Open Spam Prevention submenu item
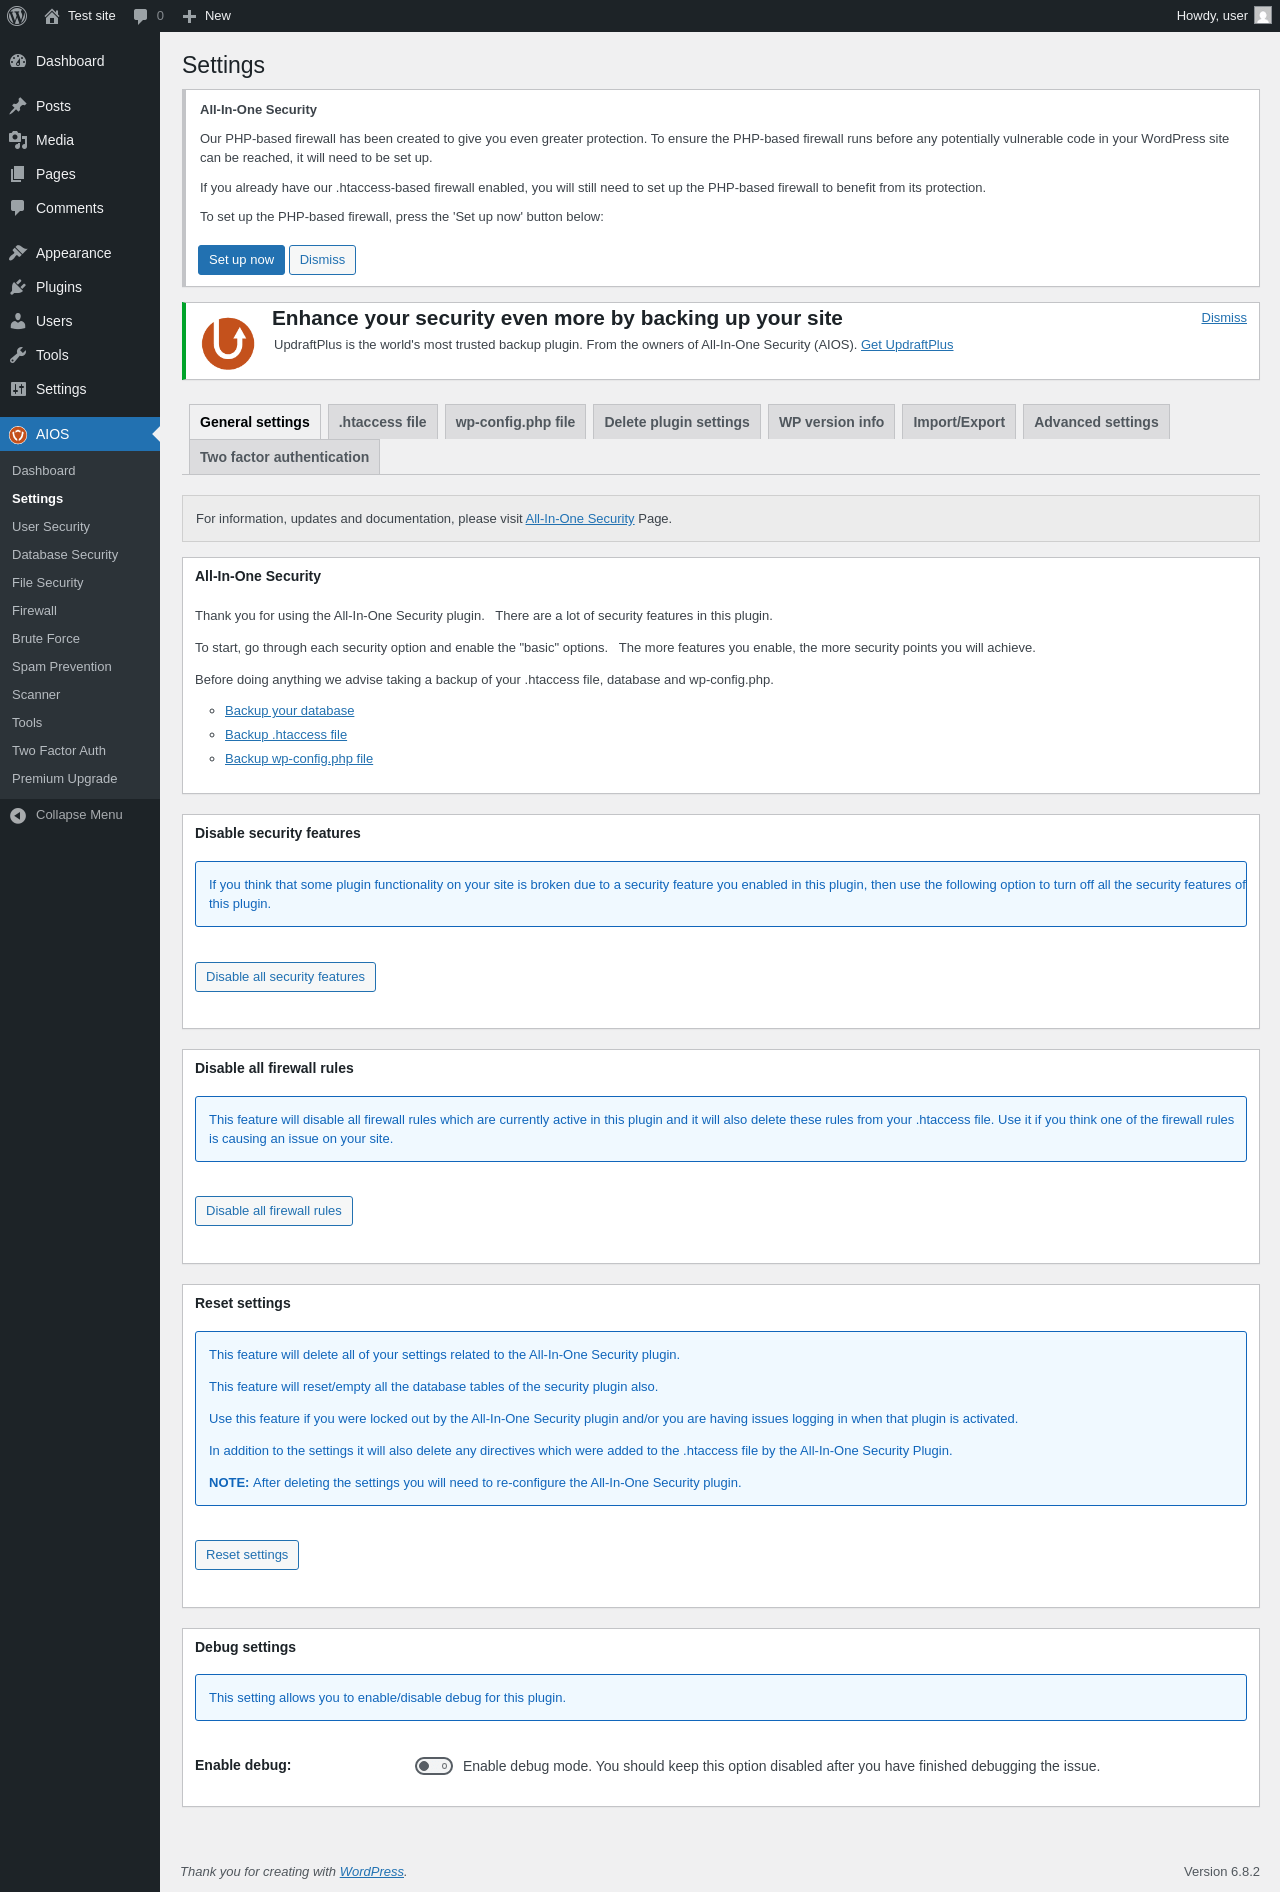 (80, 667)
